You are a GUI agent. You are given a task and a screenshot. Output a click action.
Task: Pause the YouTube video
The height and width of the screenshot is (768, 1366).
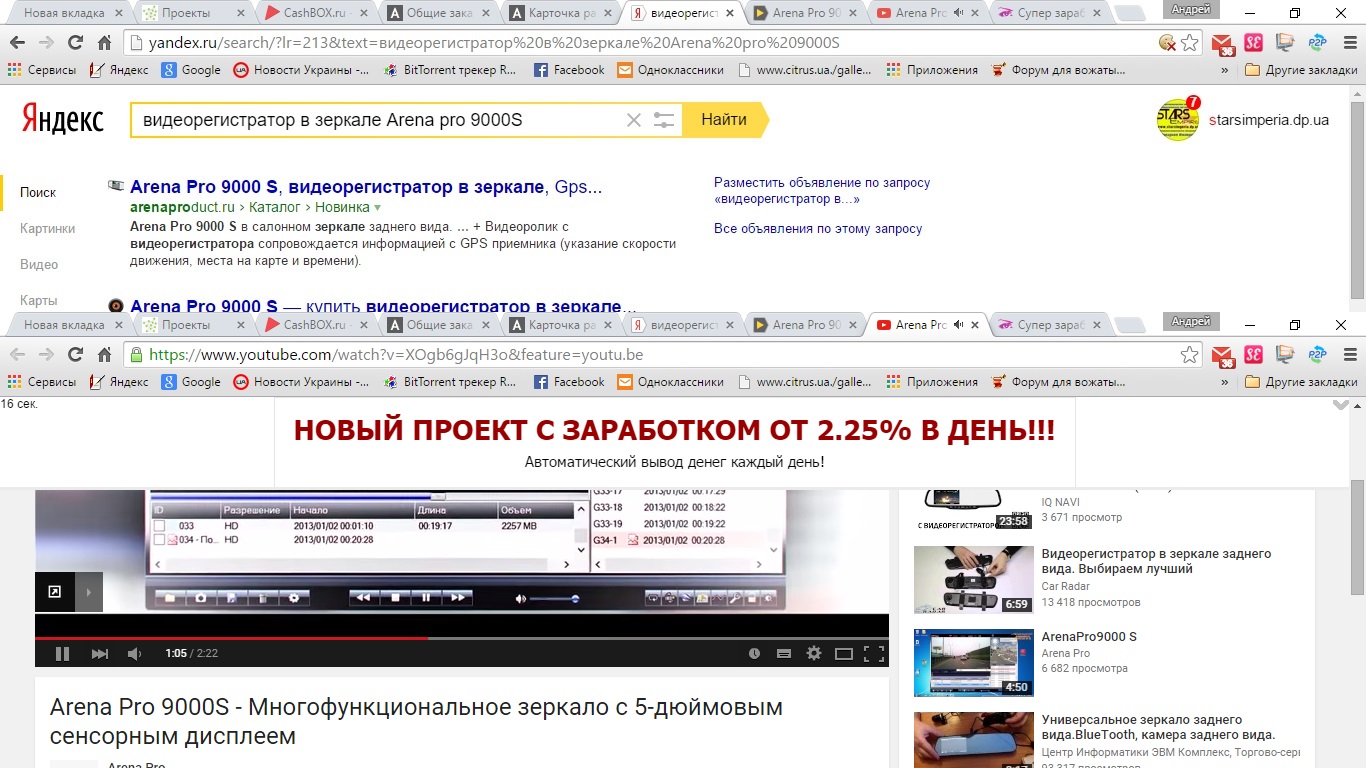62,654
